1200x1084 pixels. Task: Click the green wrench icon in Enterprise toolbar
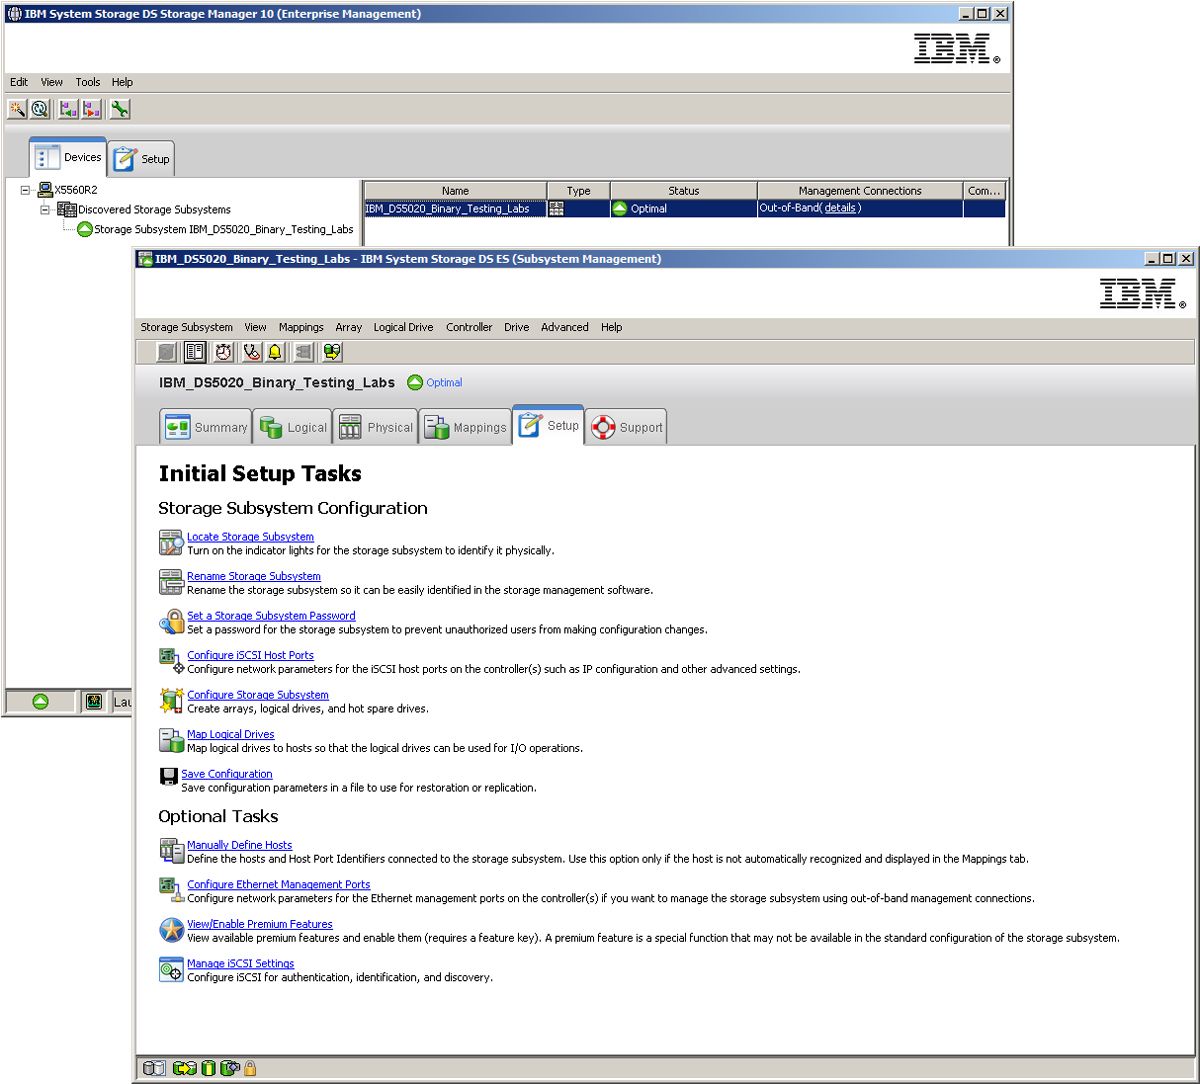point(120,109)
